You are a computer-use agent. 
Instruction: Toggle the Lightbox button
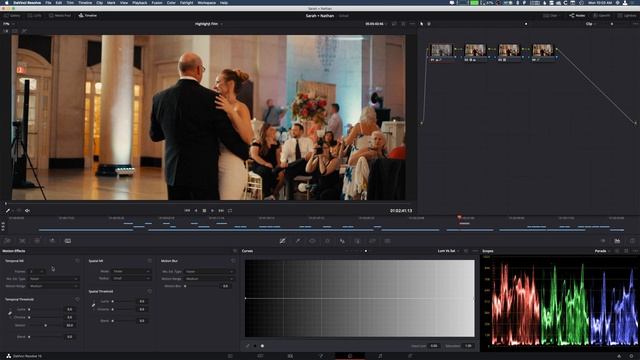pyautogui.click(x=627, y=16)
